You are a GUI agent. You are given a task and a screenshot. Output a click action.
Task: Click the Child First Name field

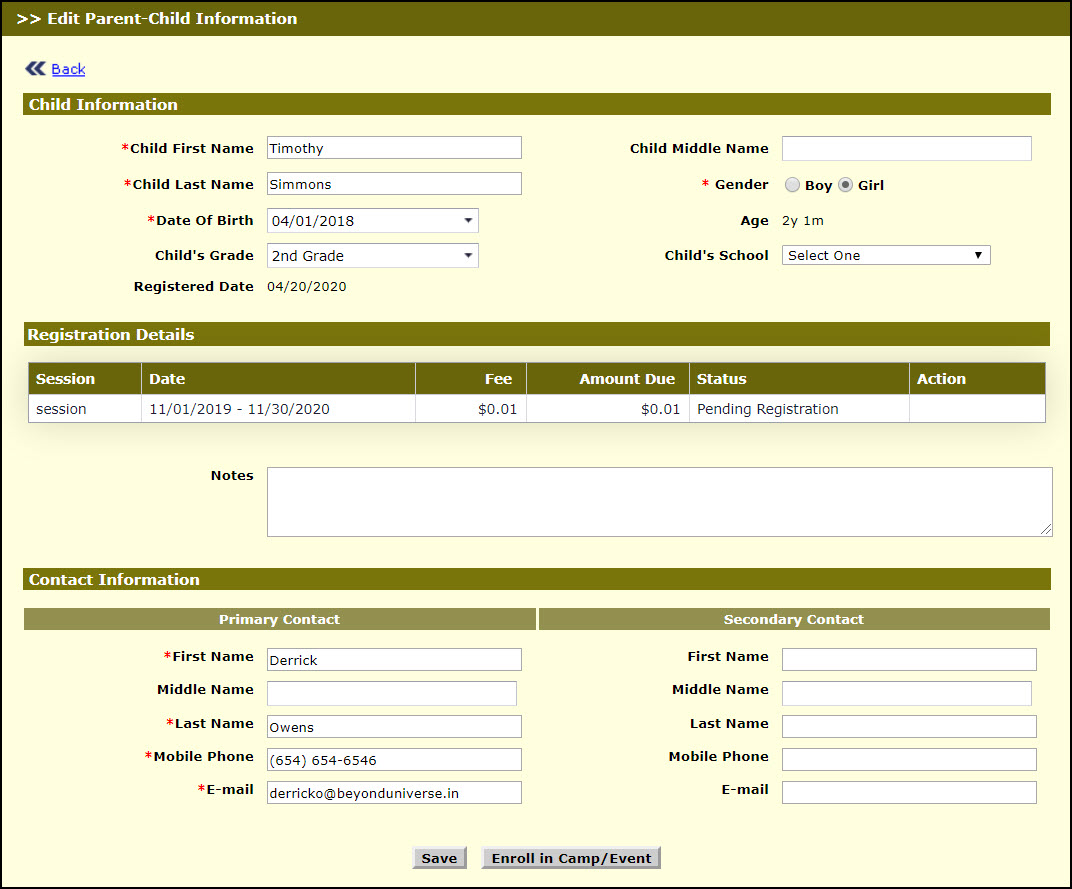click(x=394, y=148)
